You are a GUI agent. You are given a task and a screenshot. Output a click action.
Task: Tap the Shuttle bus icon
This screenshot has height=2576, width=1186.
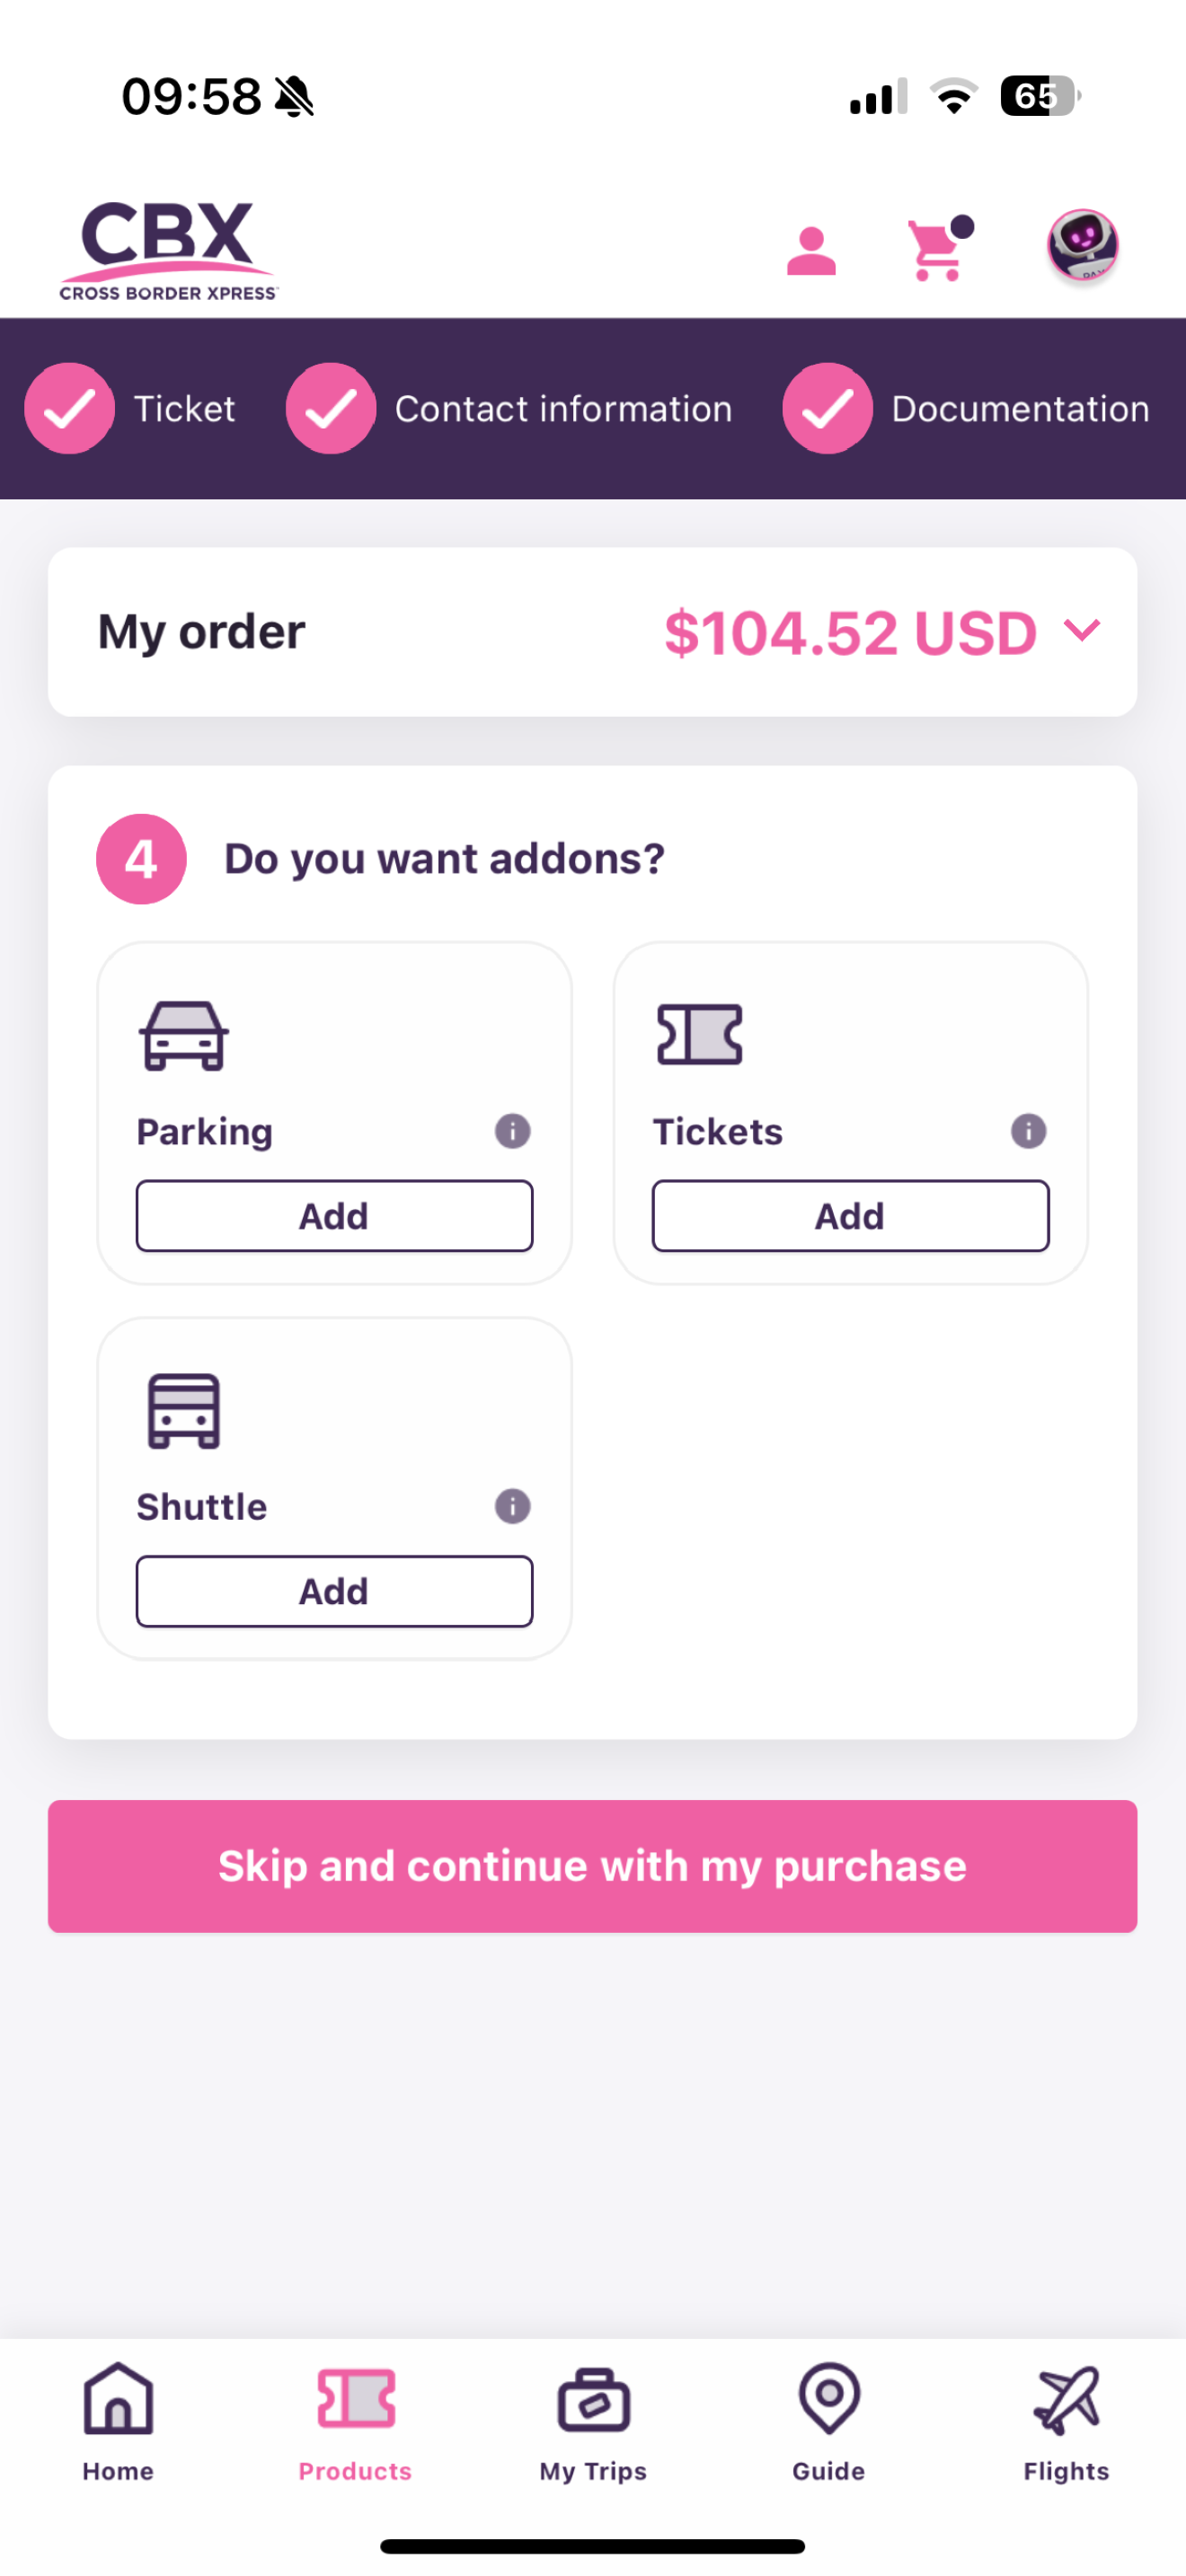pos(183,1411)
